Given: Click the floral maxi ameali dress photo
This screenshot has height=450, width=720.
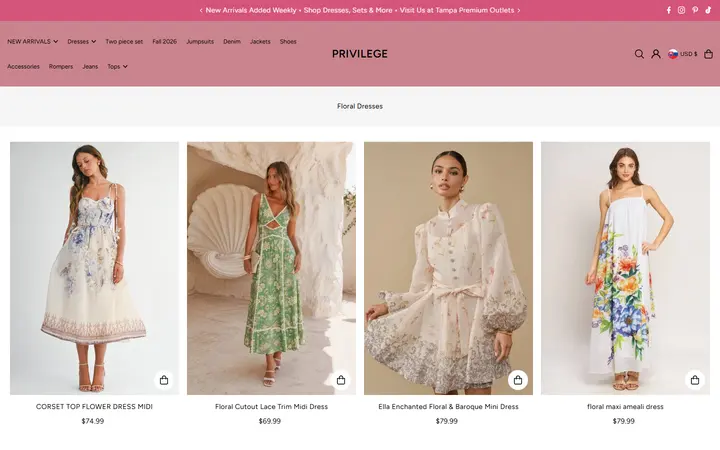Looking at the screenshot, I should click(x=625, y=268).
